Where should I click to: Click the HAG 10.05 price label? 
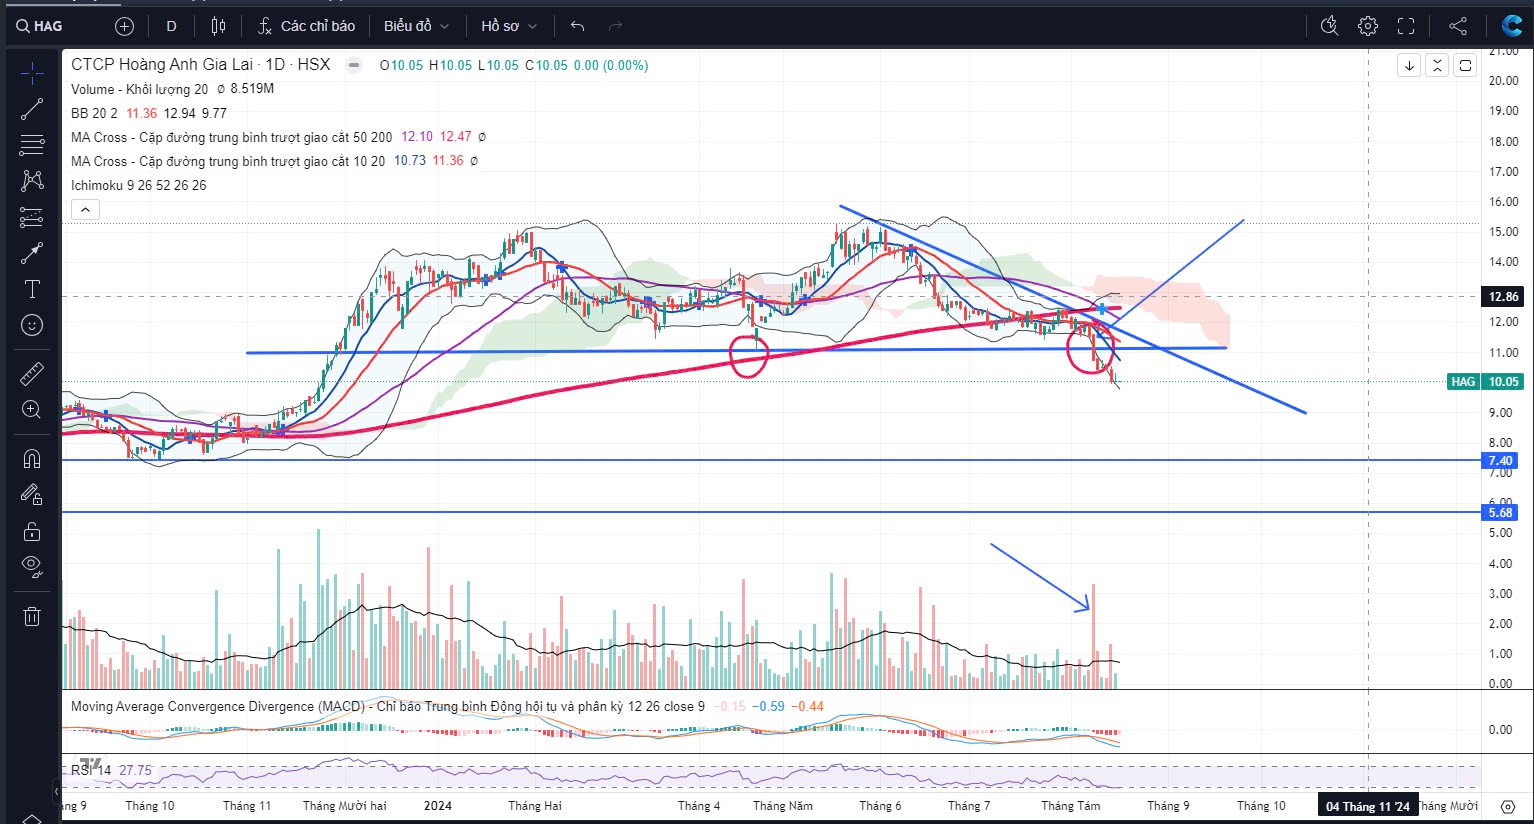point(1485,381)
